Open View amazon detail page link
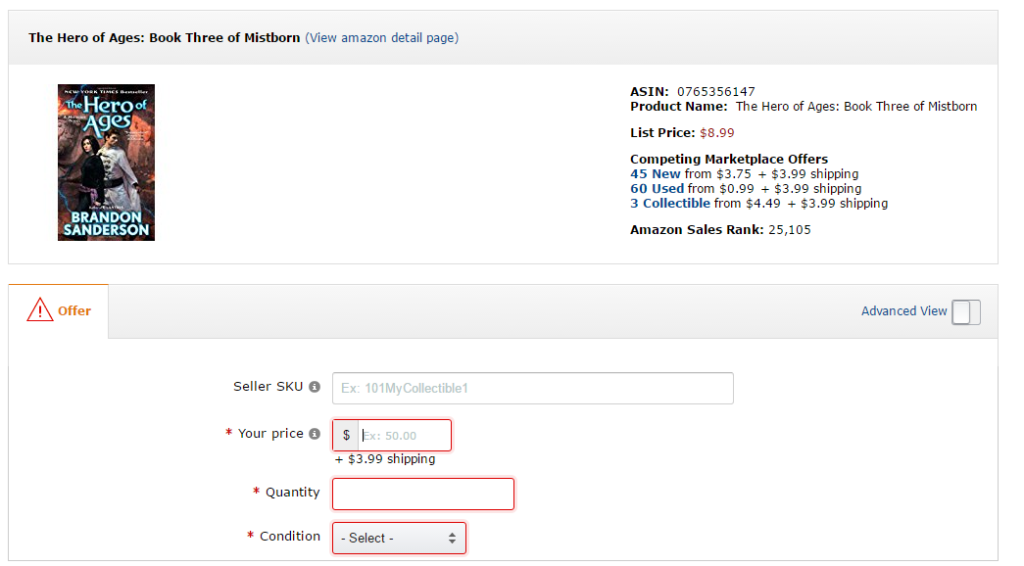The width and height of the screenshot is (1024, 566). (x=382, y=38)
